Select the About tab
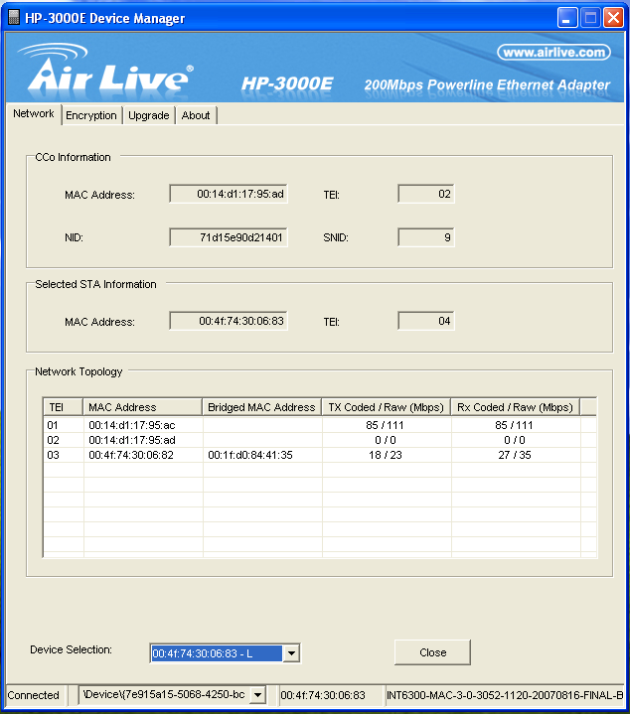 (196, 115)
